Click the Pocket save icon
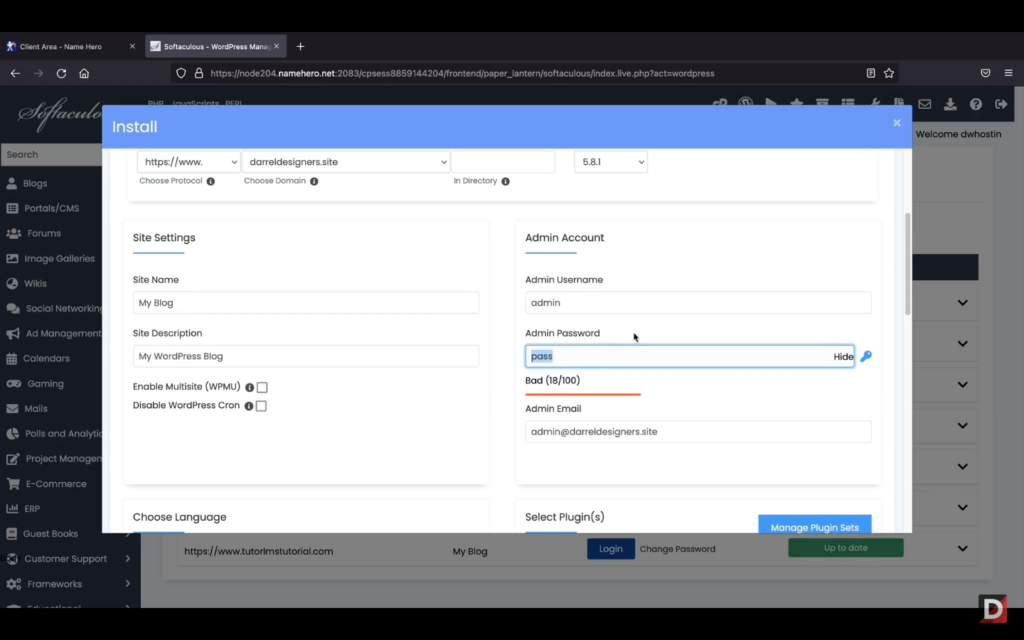This screenshot has width=1024, height=640. pyautogui.click(x=985, y=73)
